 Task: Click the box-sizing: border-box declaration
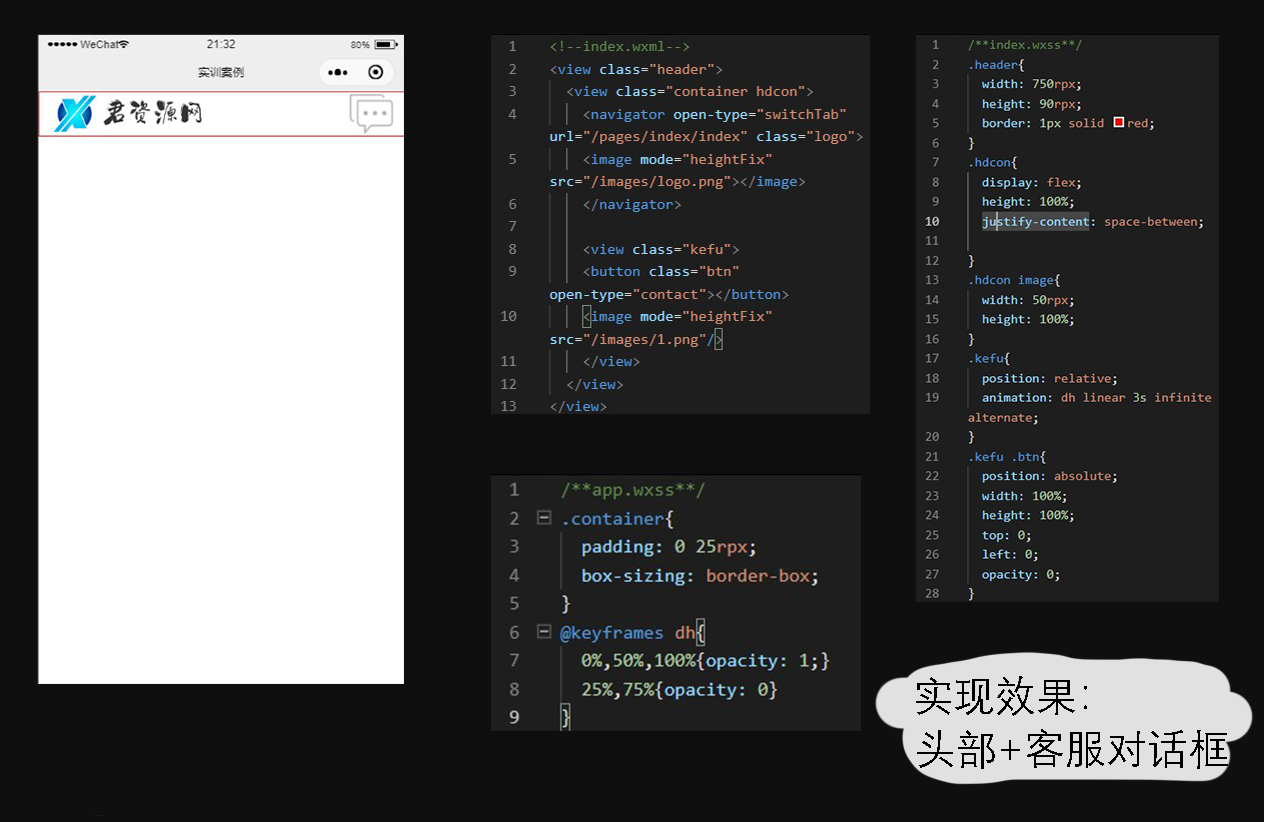700,575
